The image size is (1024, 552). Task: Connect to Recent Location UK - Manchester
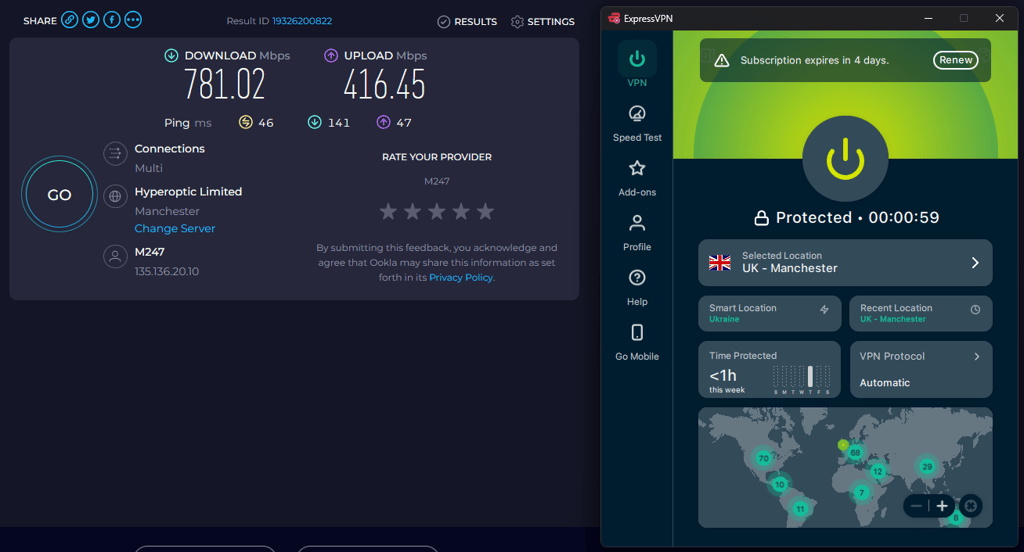[x=921, y=314]
